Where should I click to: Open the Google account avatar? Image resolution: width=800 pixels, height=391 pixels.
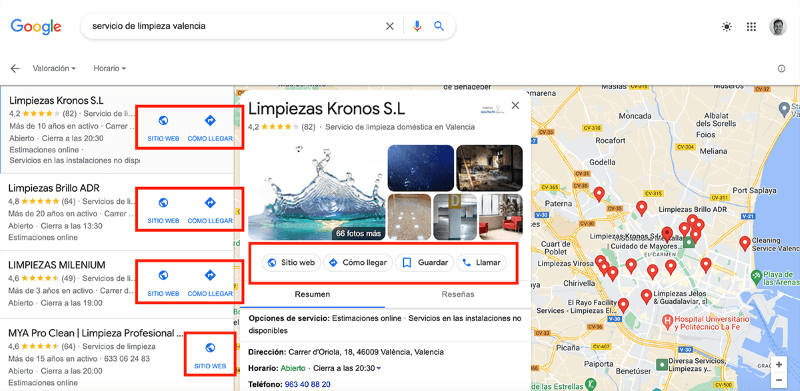tap(778, 27)
